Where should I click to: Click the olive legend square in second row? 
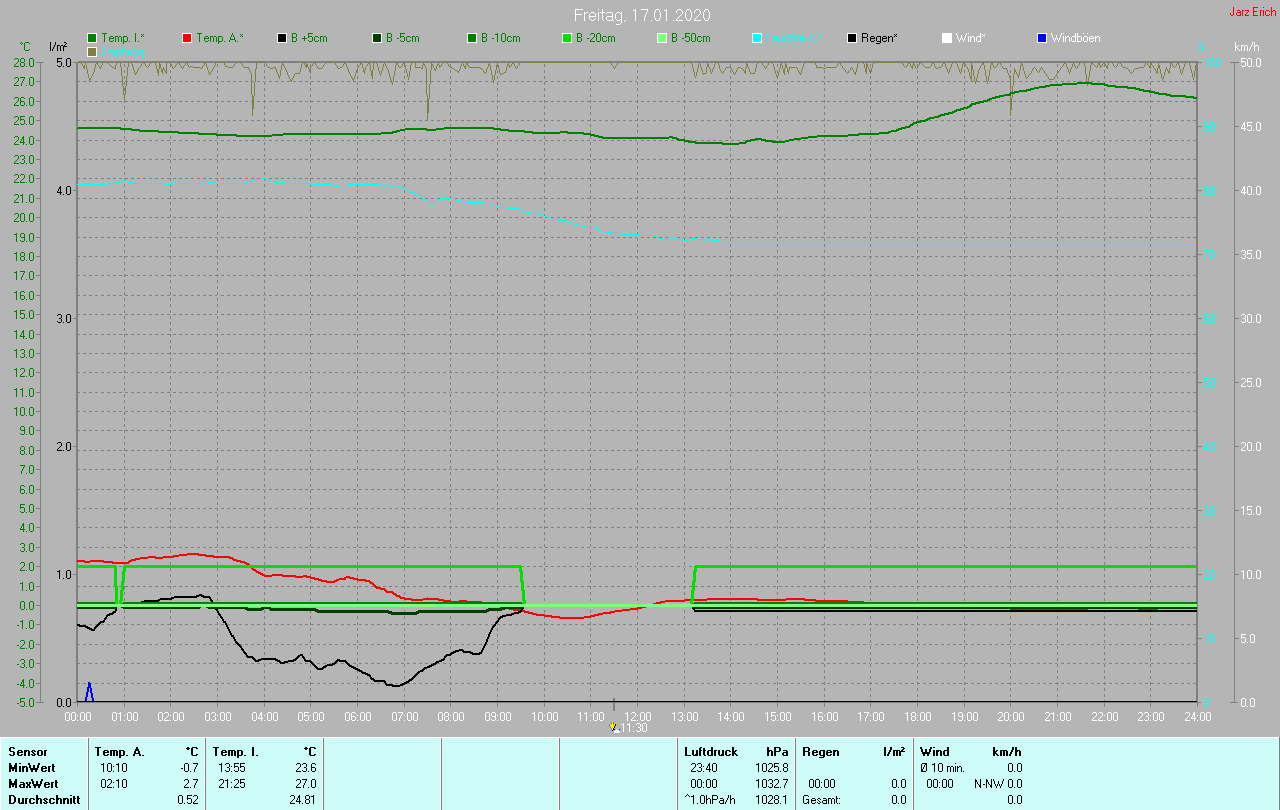pyautogui.click(x=92, y=51)
